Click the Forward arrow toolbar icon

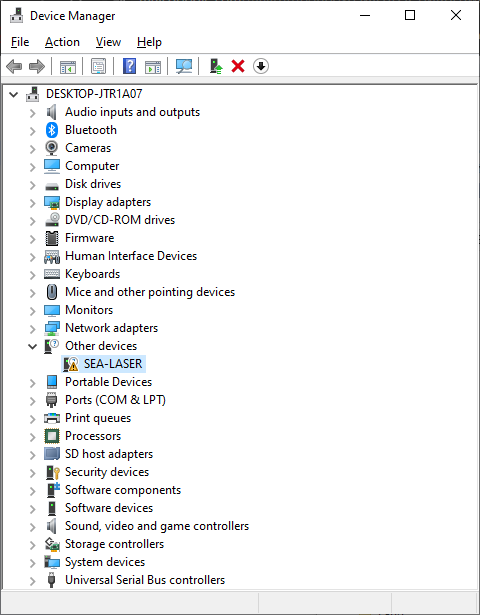pyautogui.click(x=37, y=66)
